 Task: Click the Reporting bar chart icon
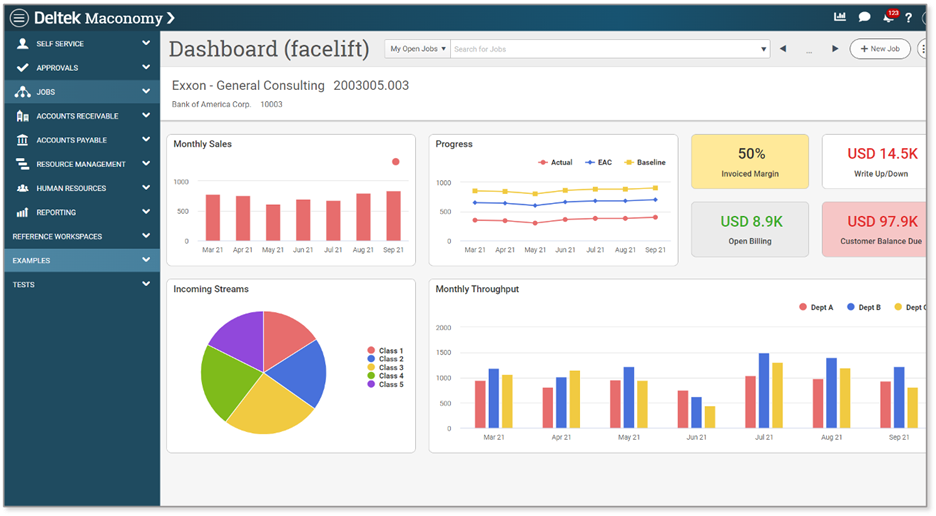[x=23, y=212]
